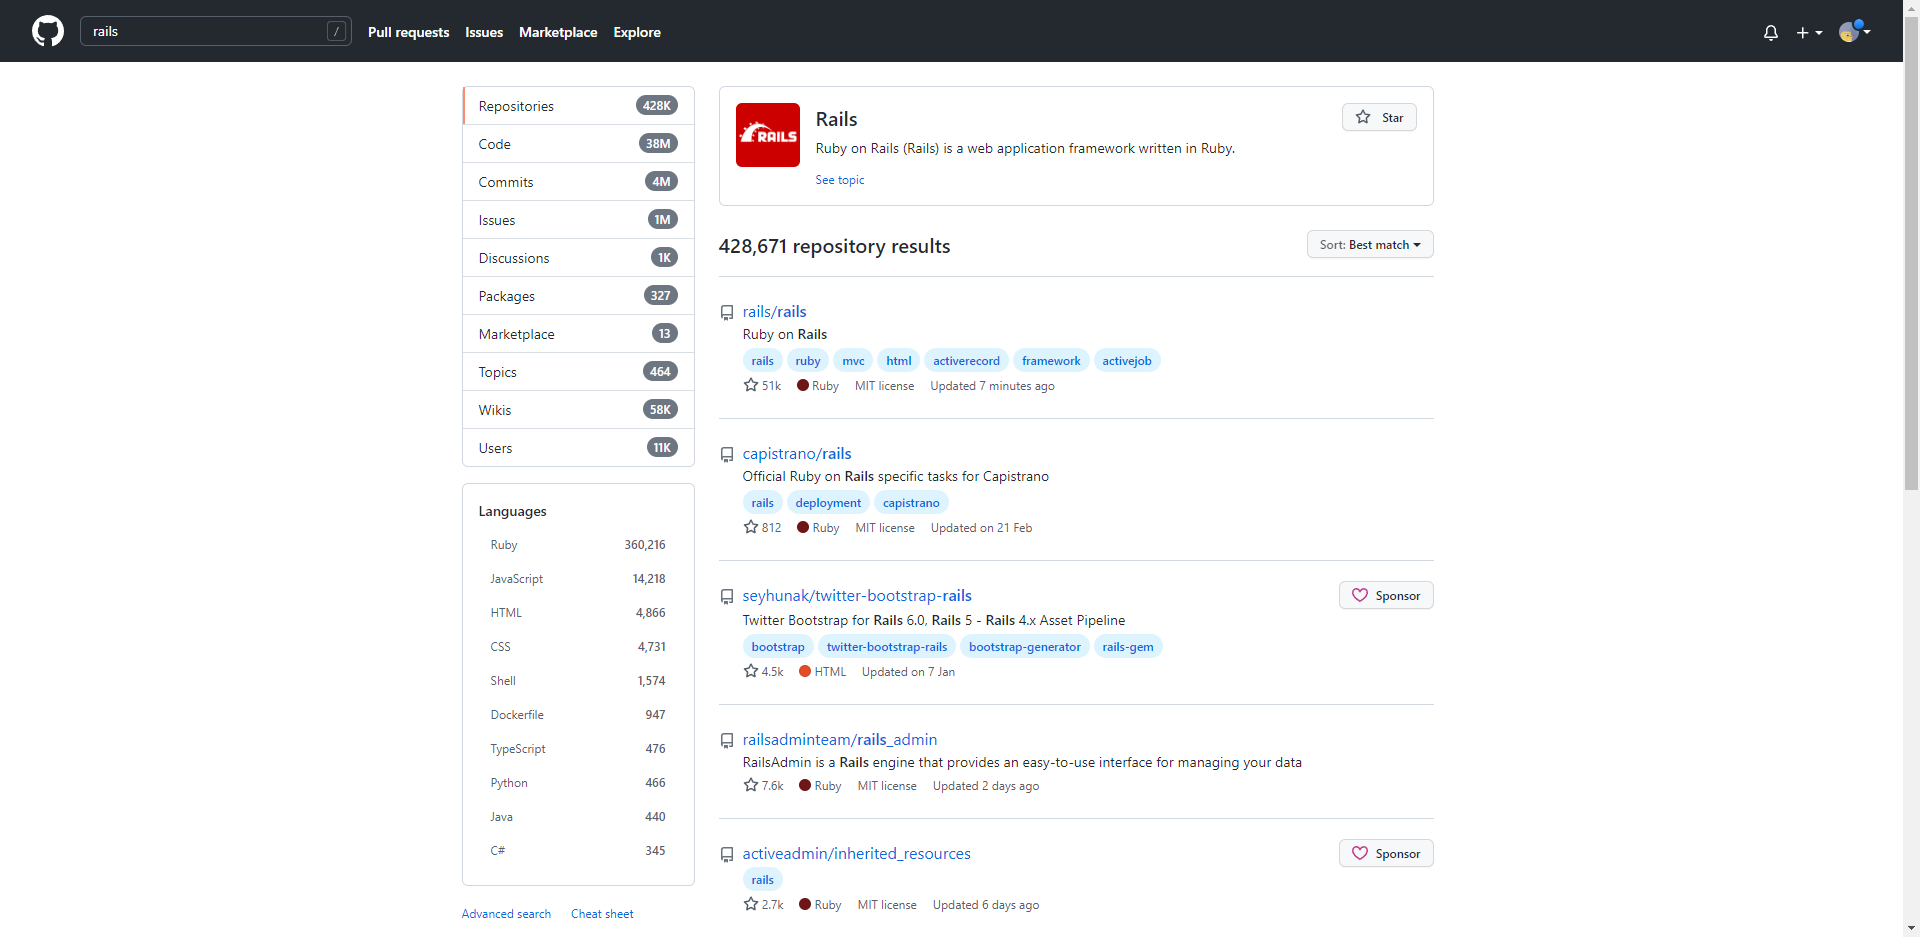Filter results by C# language
Image resolution: width=1920 pixels, height=937 pixels.
(x=578, y=851)
